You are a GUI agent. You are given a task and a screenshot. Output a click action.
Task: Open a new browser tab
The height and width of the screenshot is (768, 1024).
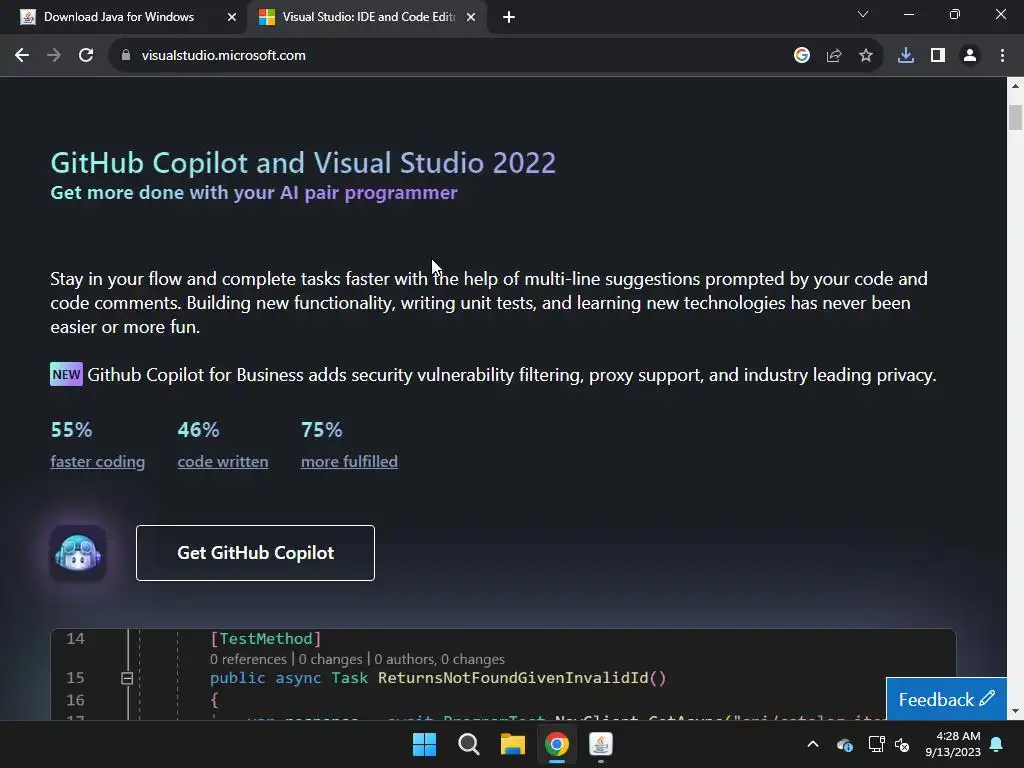click(x=509, y=17)
